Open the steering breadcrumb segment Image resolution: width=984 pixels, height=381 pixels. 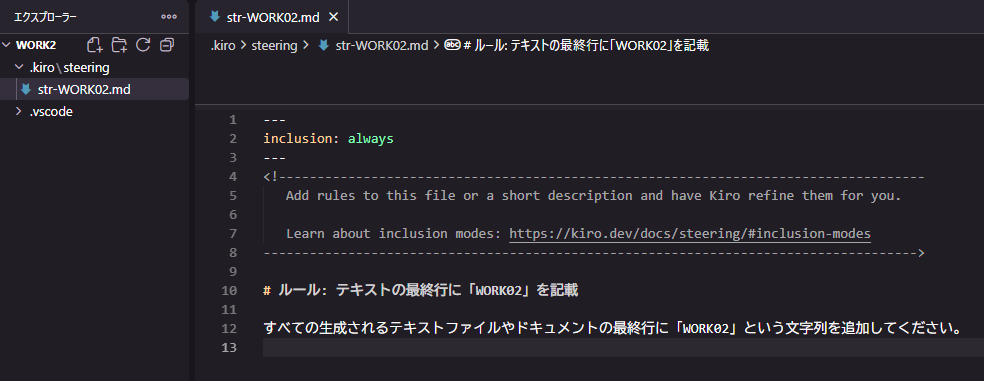(x=274, y=45)
